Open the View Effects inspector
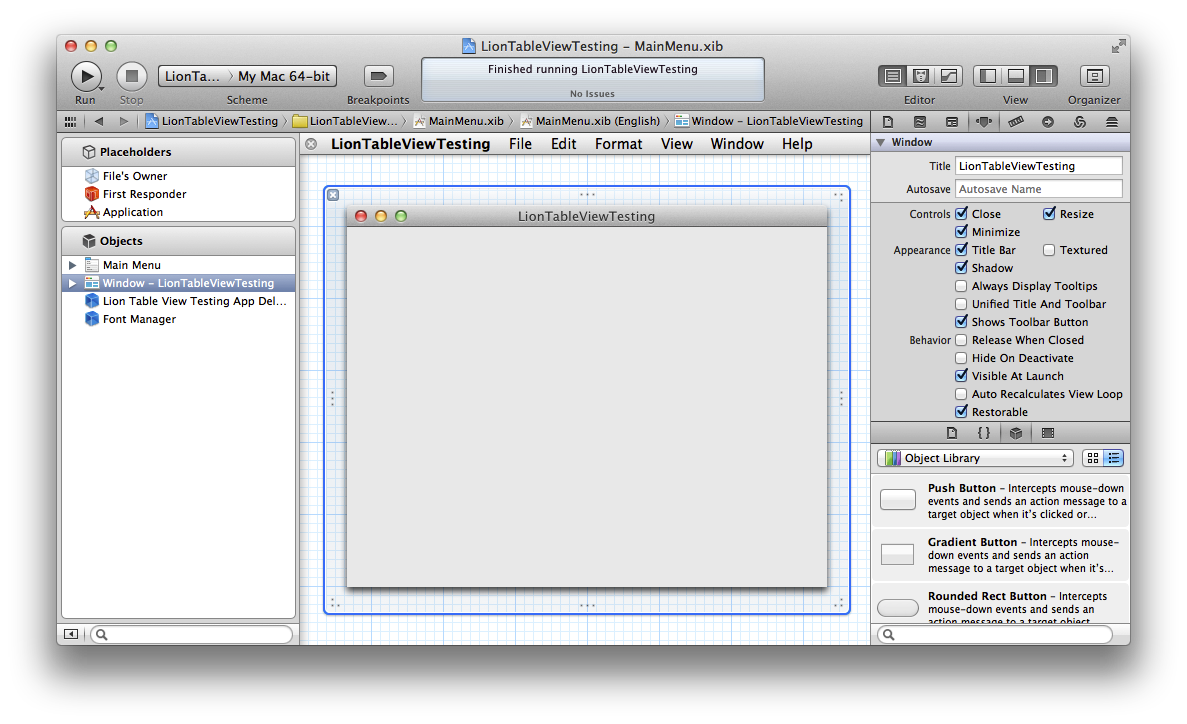This screenshot has height=724, width=1187. click(1111, 122)
